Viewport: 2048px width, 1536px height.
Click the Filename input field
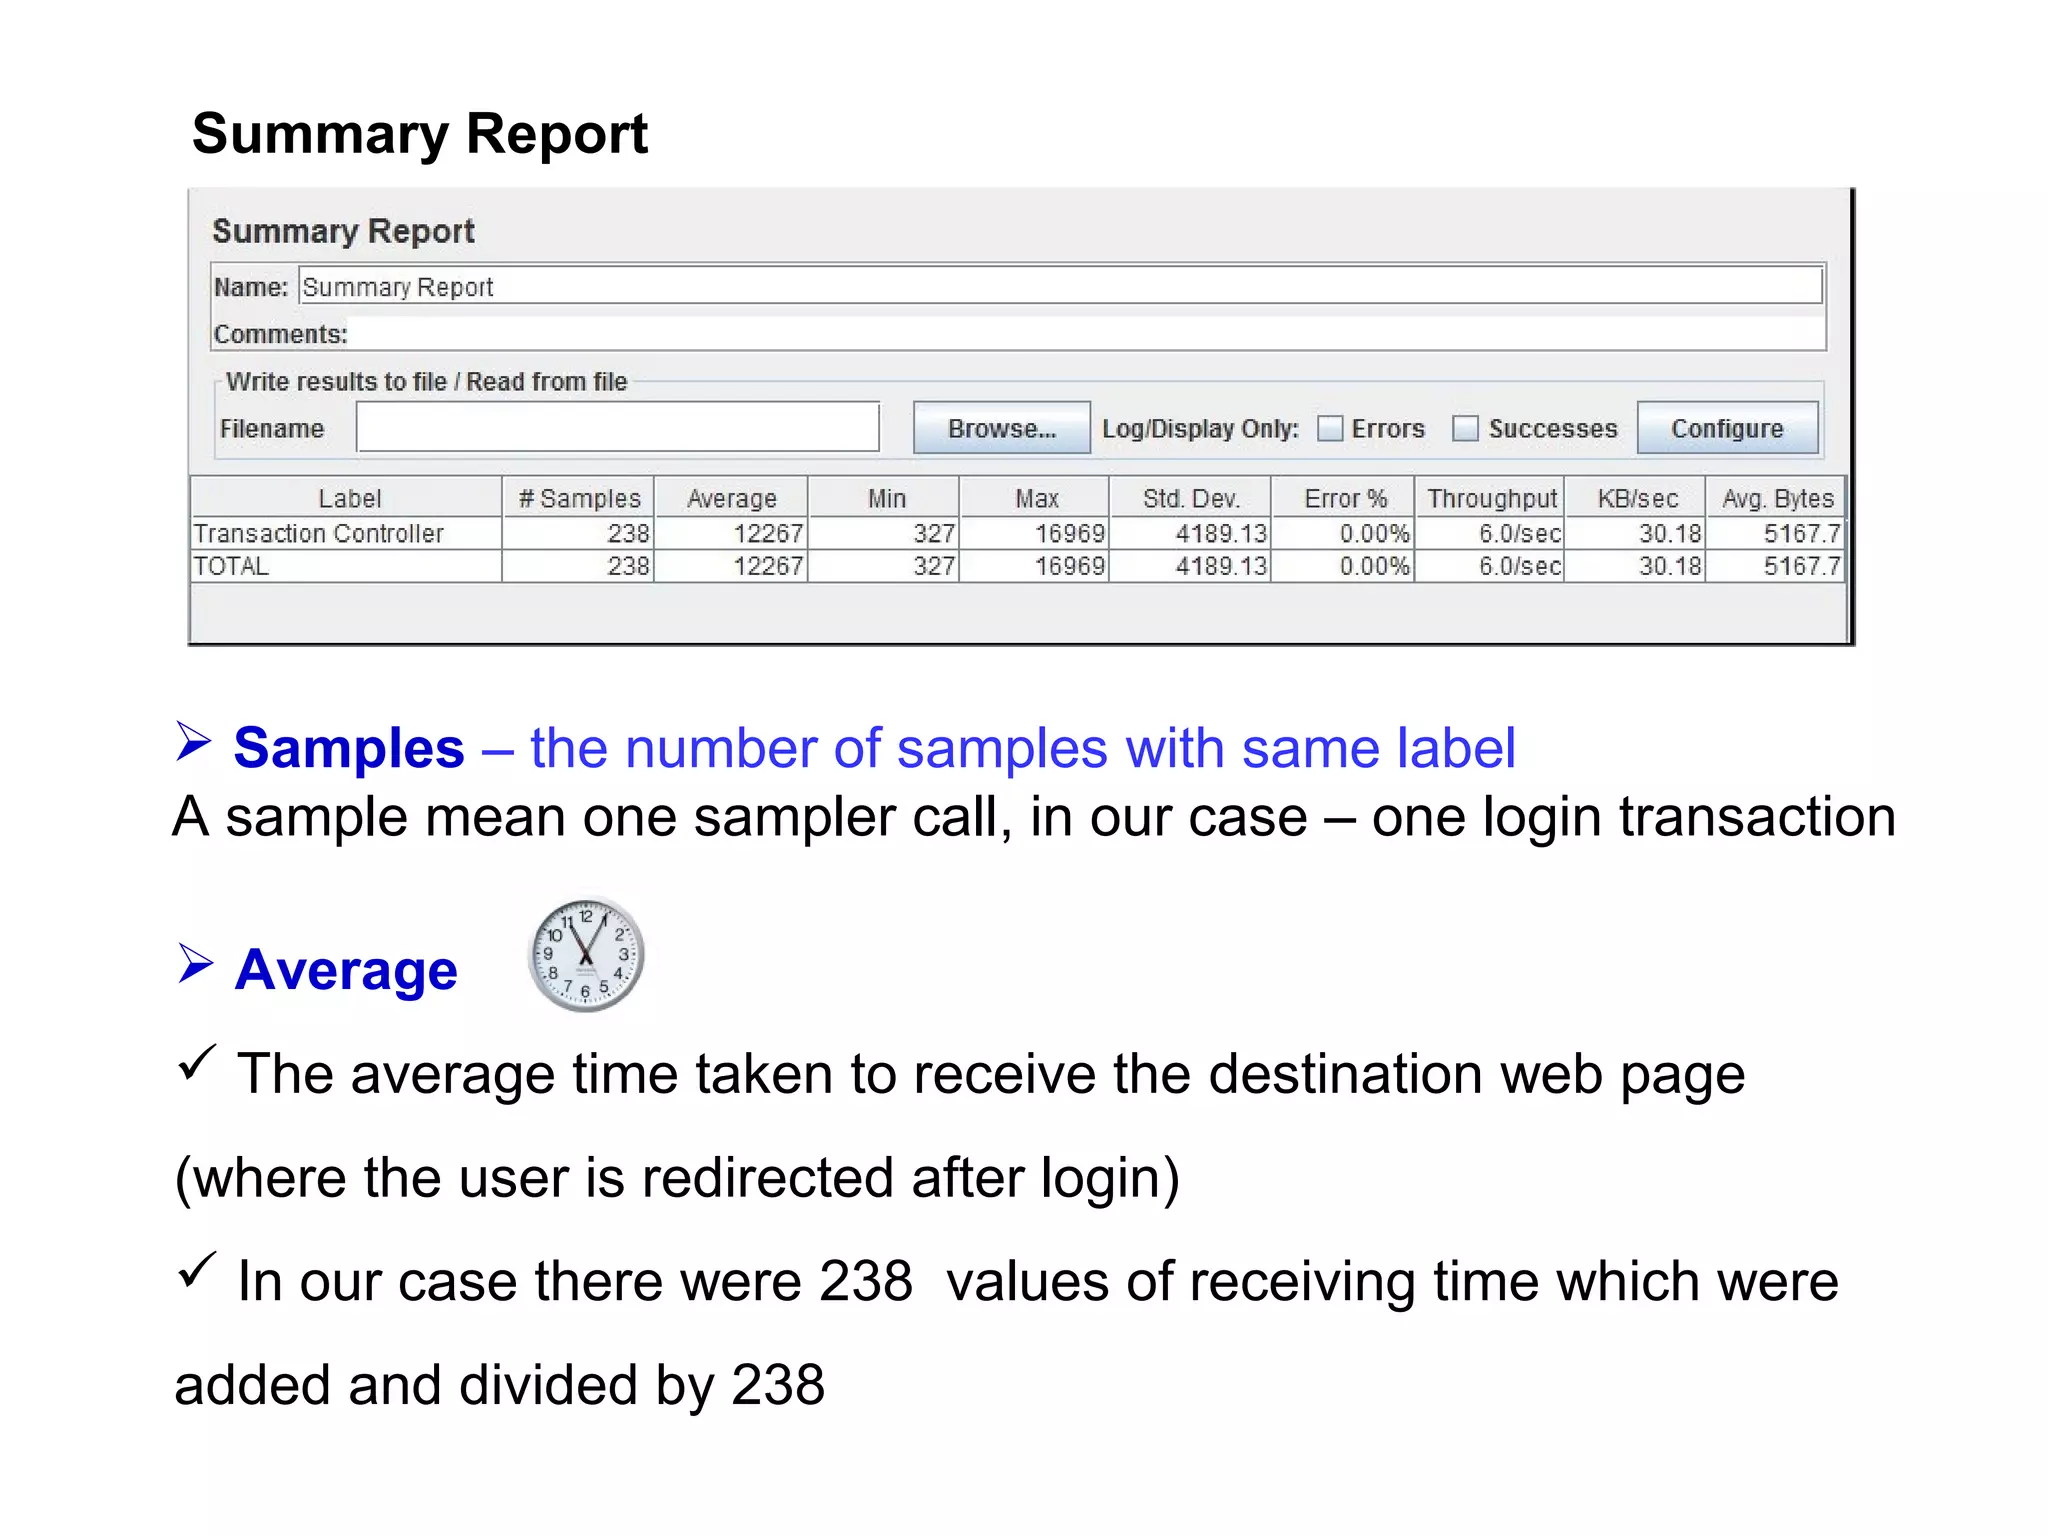pos(618,427)
